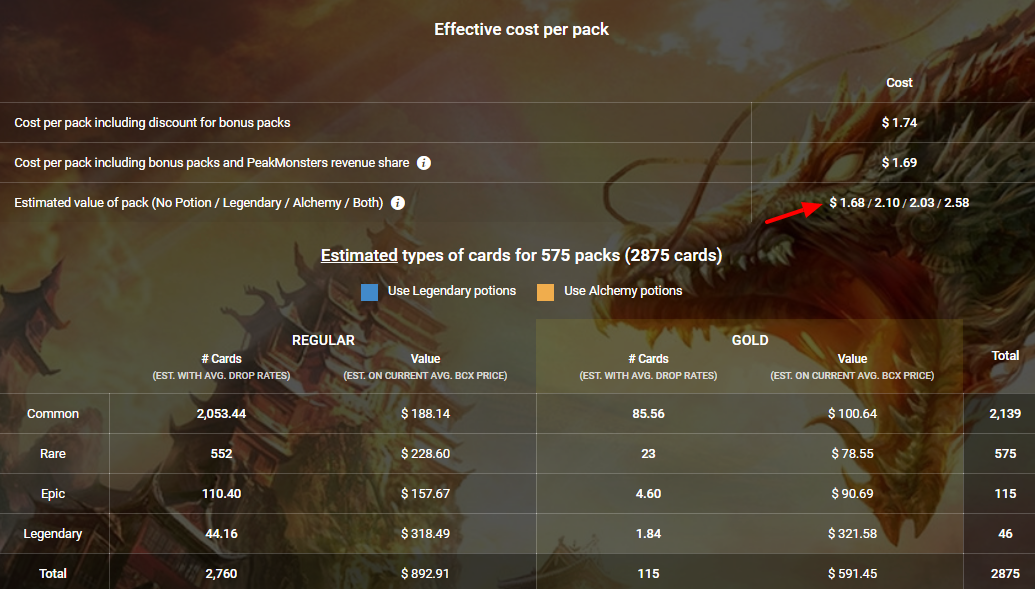Screen dimensions: 1035x589
Task: Click the 'Use Alchemy potions' label text
Action: 623,291
